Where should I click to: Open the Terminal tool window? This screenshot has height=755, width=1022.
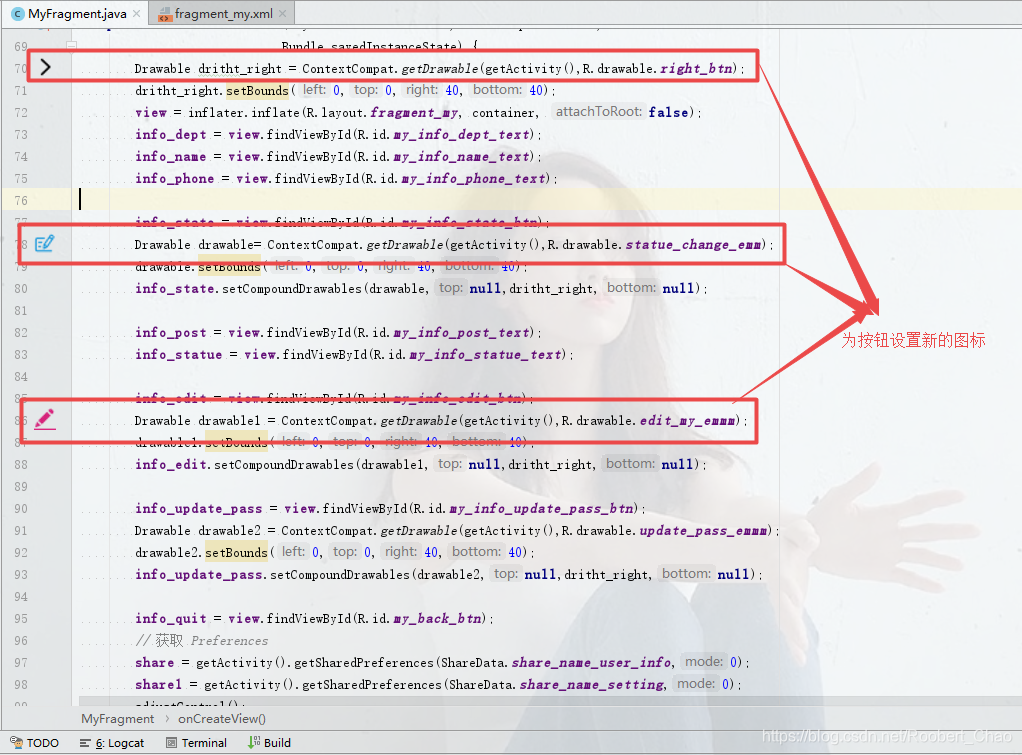pyautogui.click(x=196, y=743)
